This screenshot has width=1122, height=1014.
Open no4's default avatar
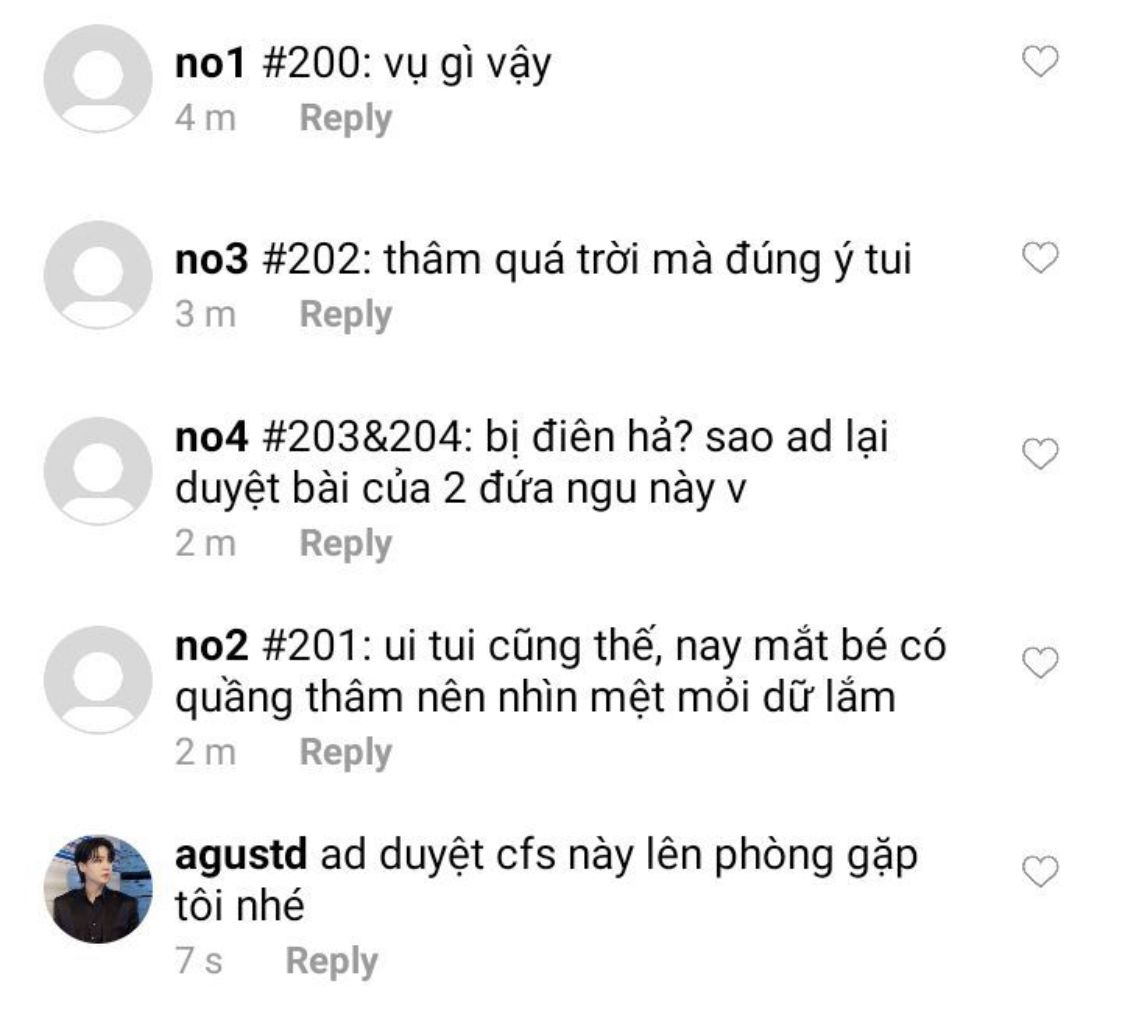tap(98, 471)
